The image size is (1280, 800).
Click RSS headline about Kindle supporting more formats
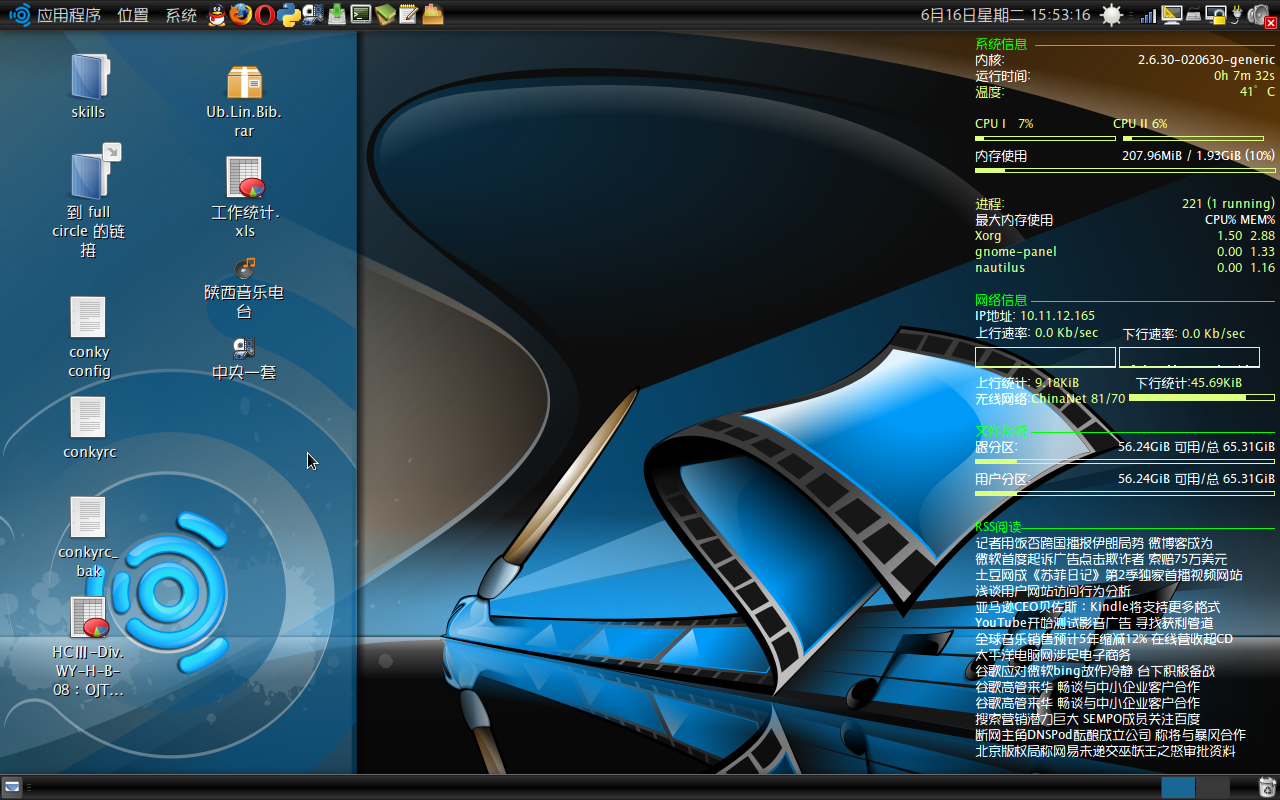1097,607
